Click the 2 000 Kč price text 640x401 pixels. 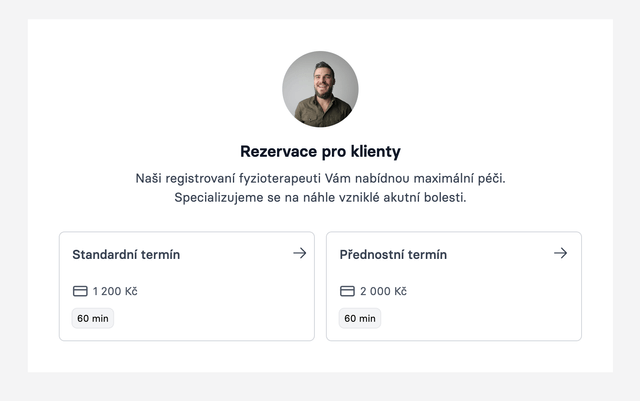pos(383,291)
